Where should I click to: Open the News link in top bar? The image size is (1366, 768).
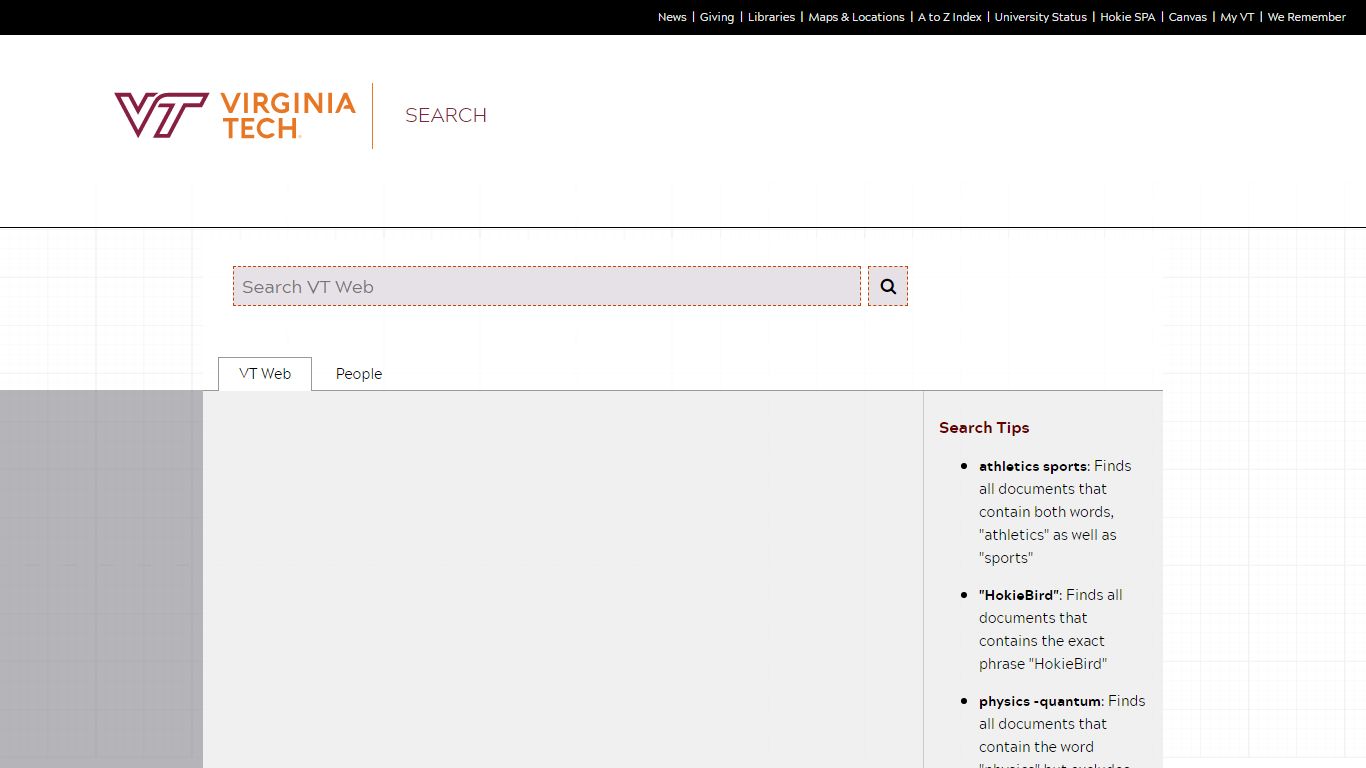[x=672, y=17]
